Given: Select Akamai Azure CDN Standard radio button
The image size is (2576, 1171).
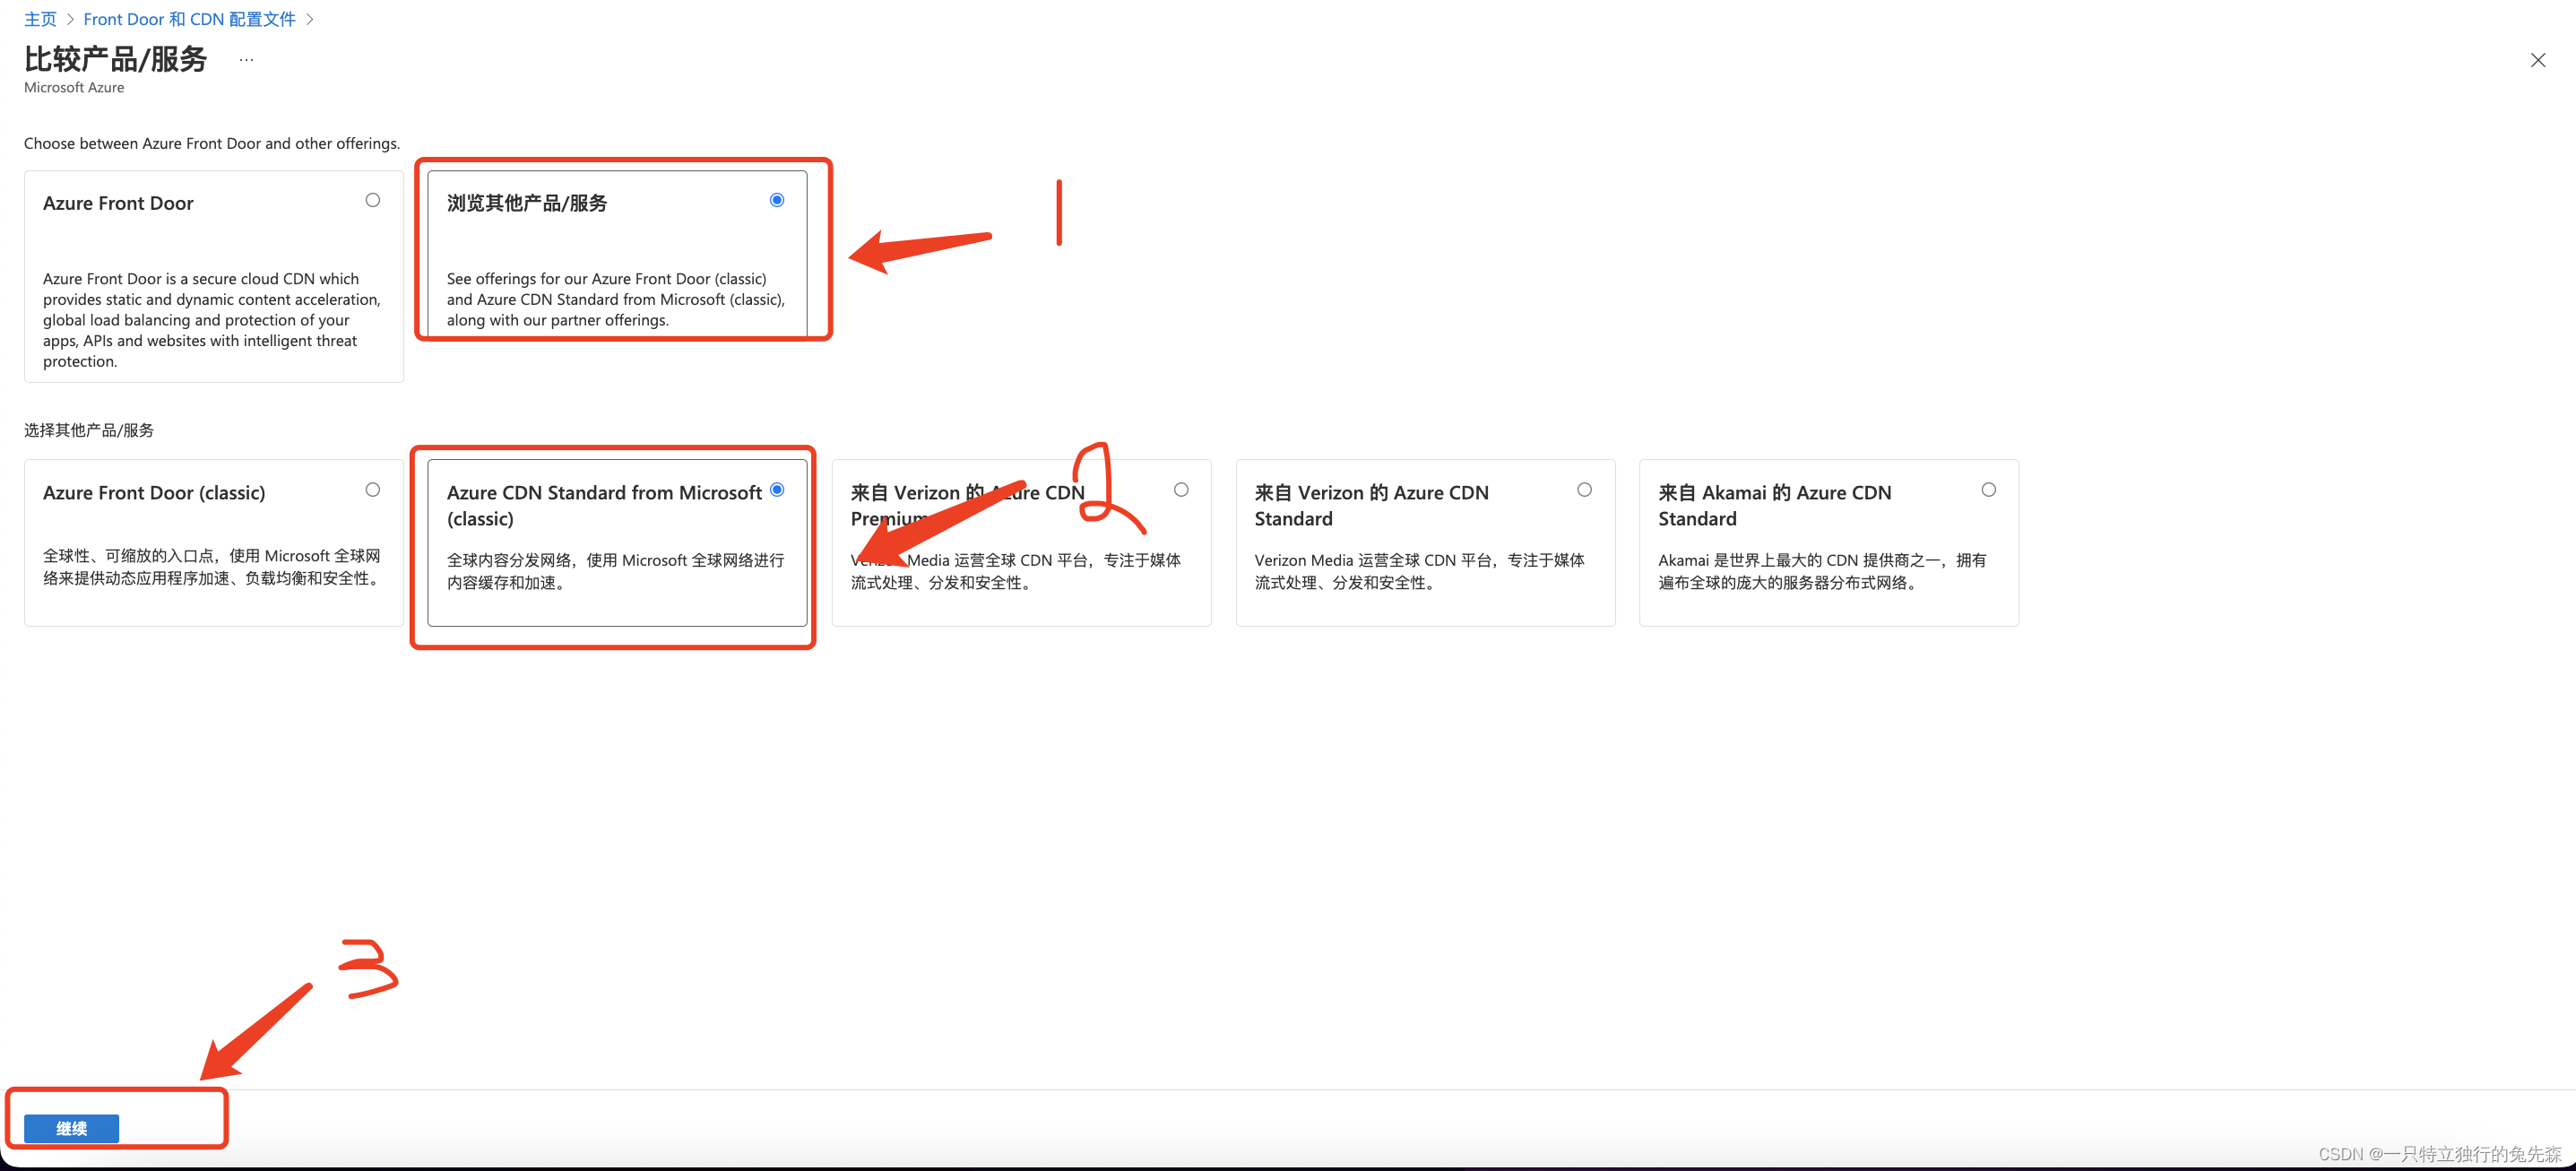Looking at the screenshot, I should click(1988, 490).
